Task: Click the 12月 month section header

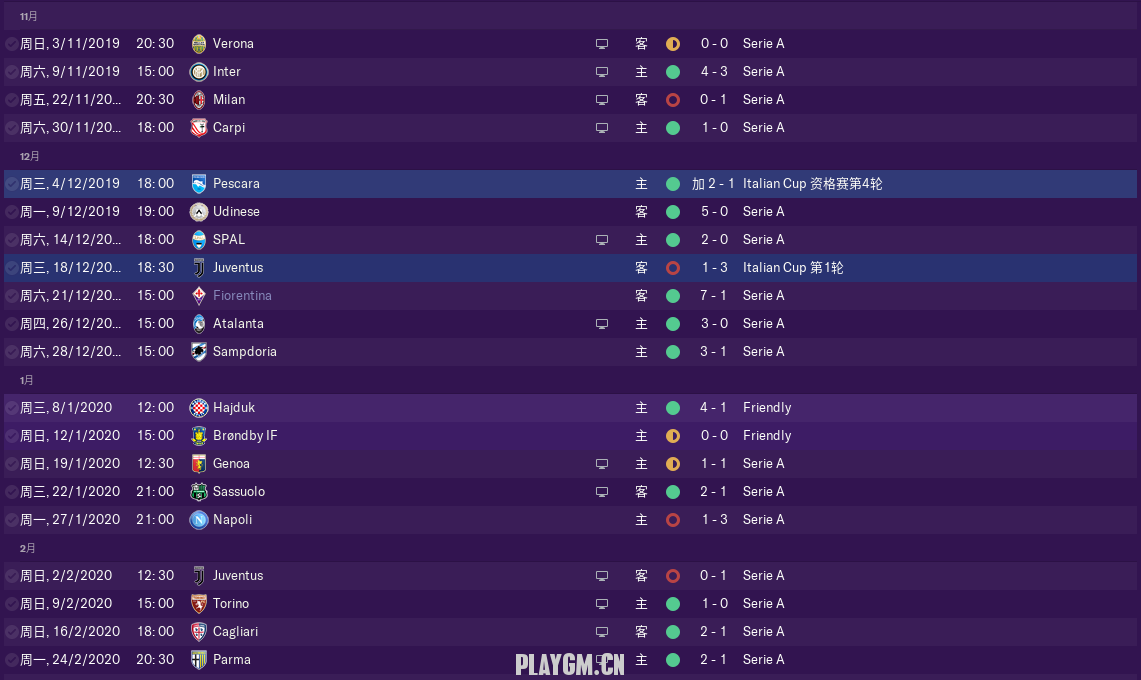Action: coord(30,156)
